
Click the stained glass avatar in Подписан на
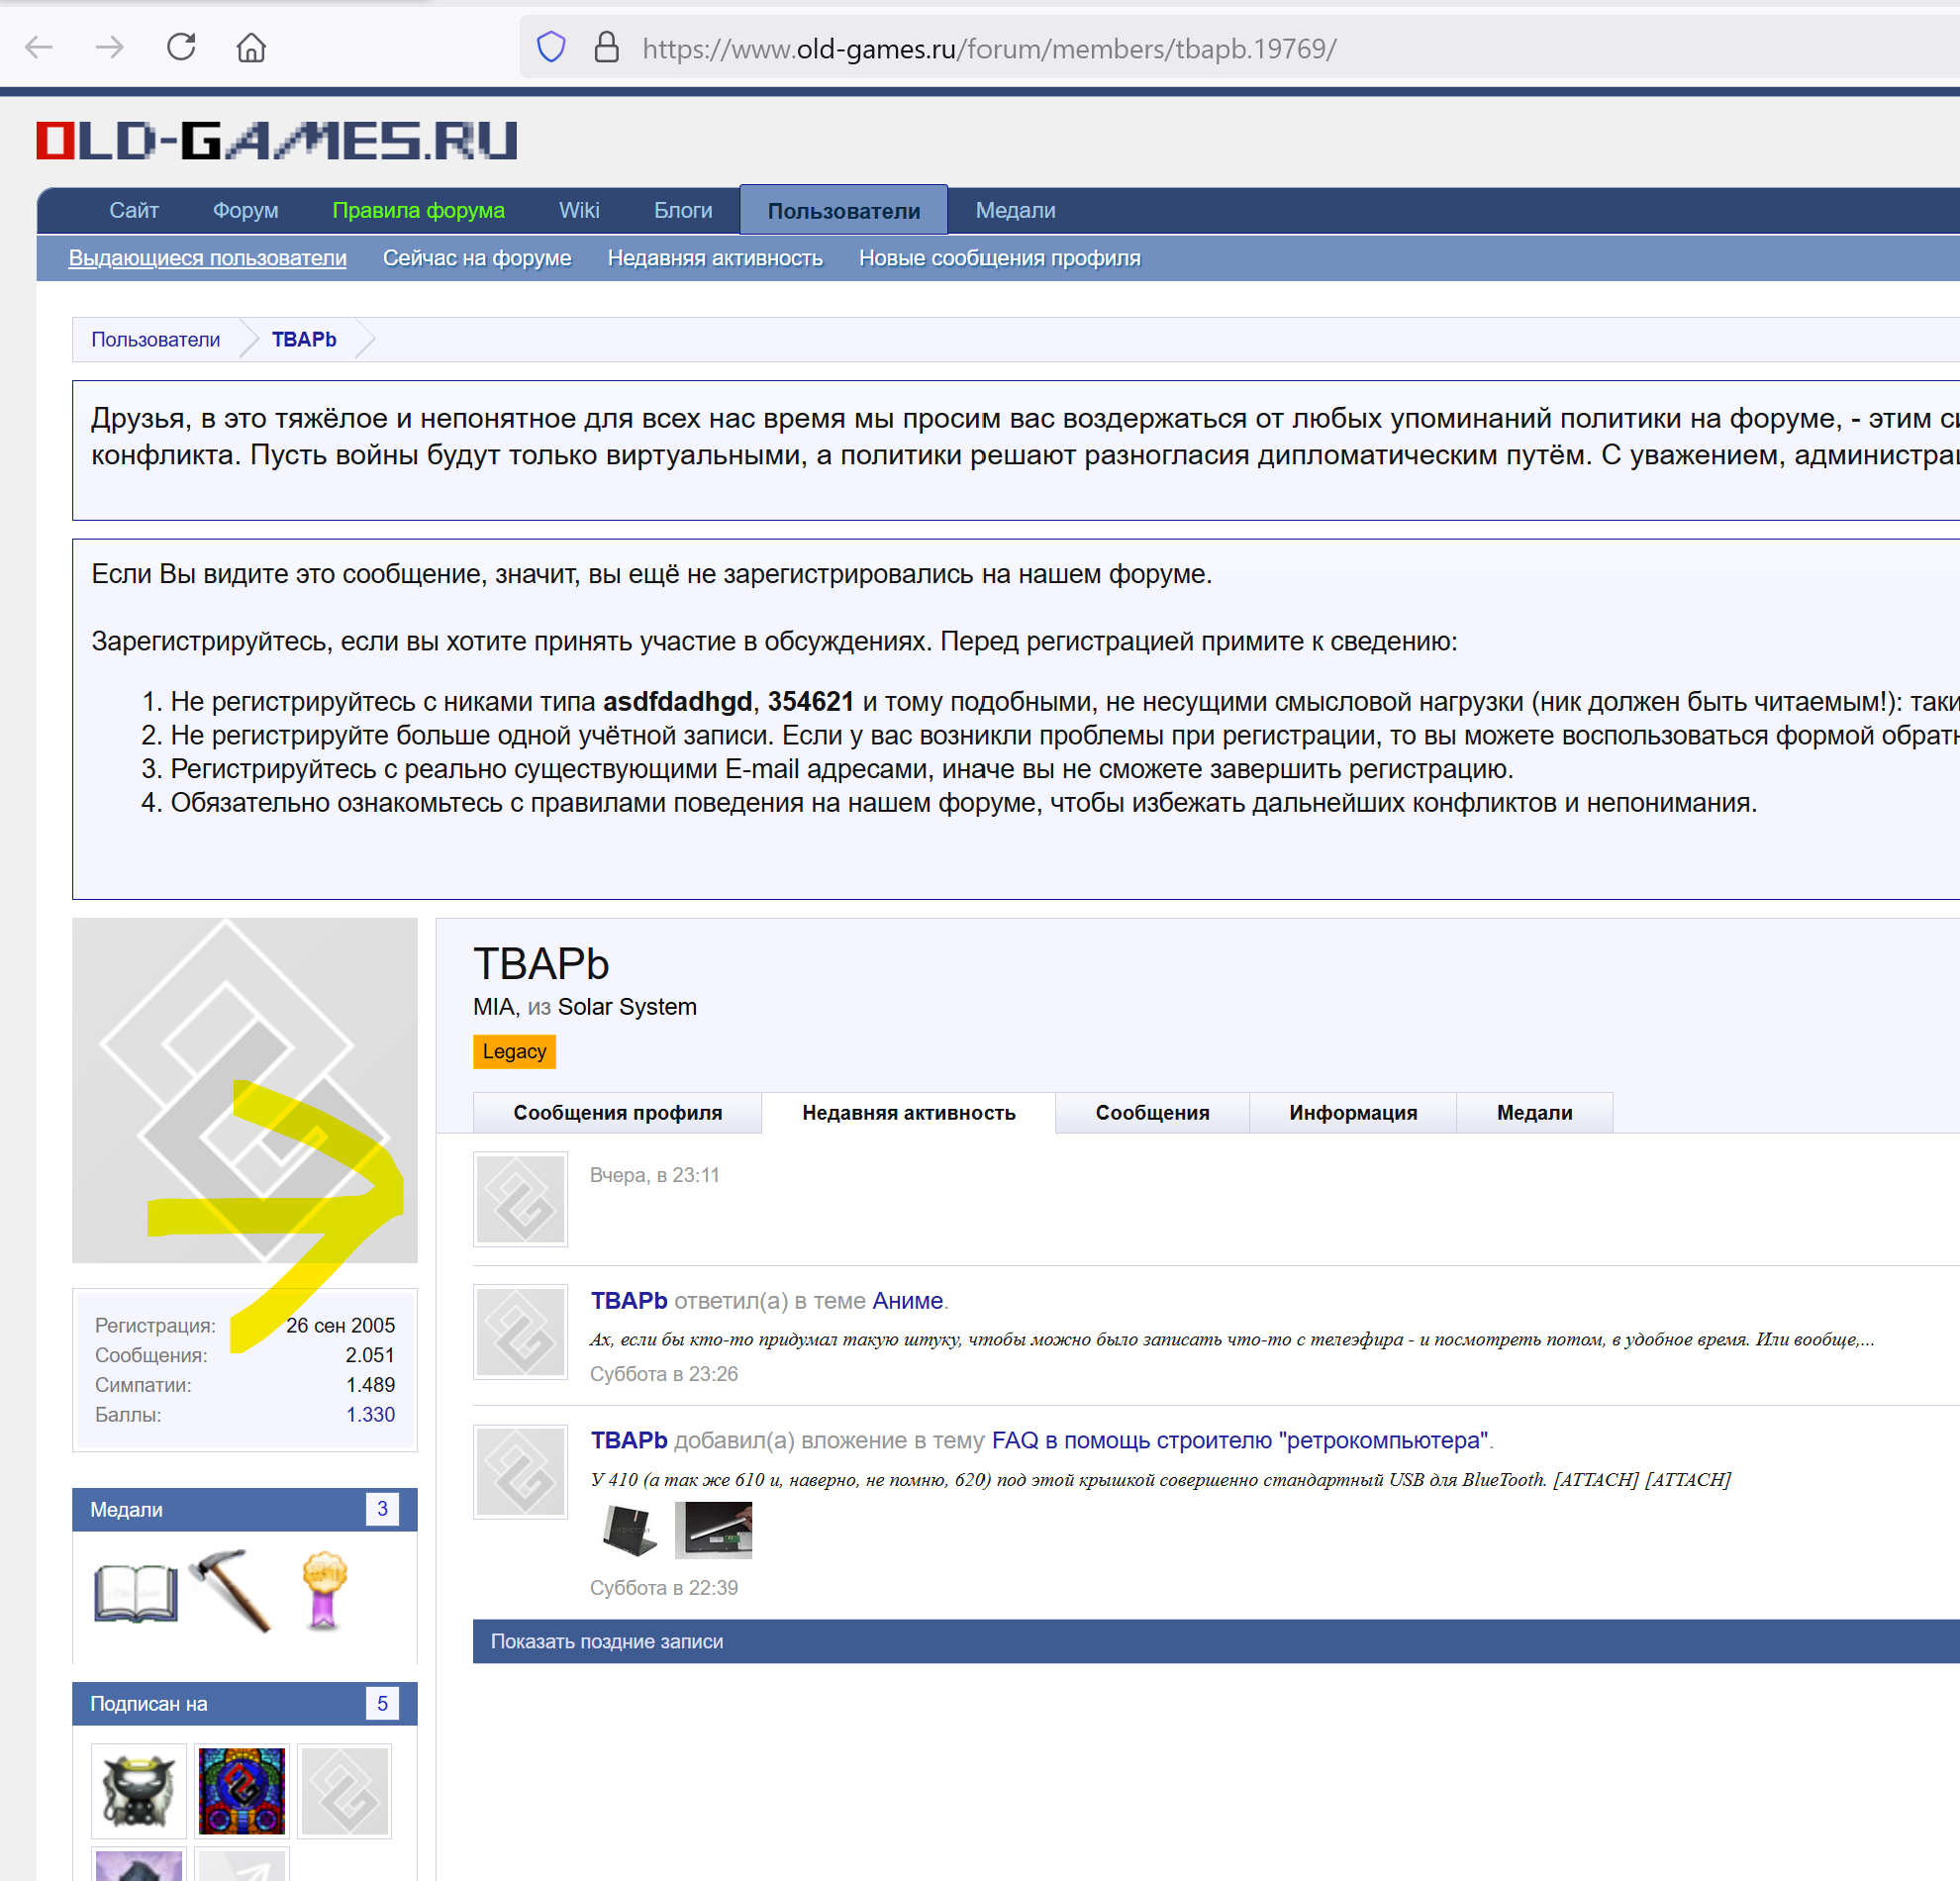(241, 1790)
